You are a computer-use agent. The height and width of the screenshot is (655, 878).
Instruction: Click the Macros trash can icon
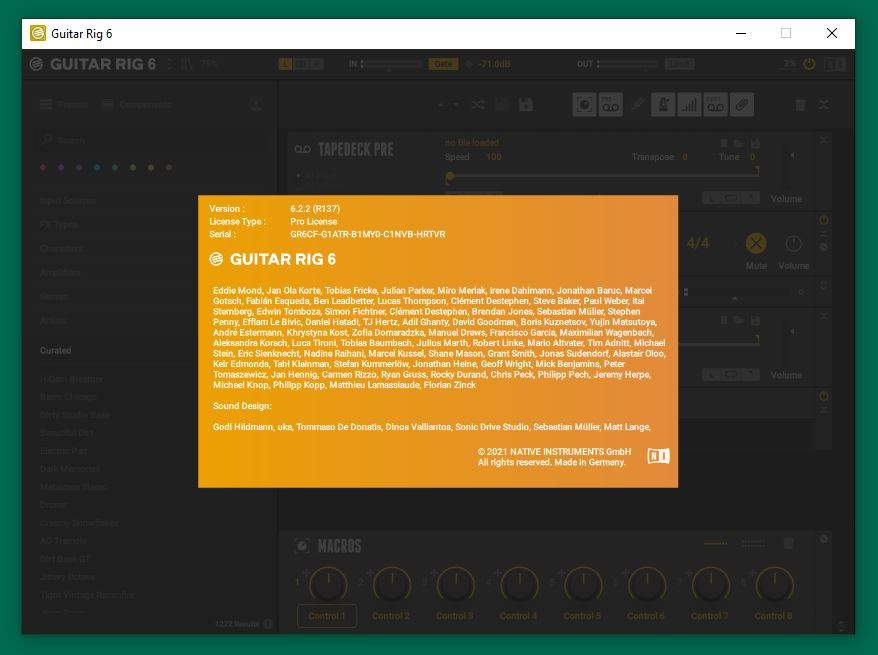point(788,543)
